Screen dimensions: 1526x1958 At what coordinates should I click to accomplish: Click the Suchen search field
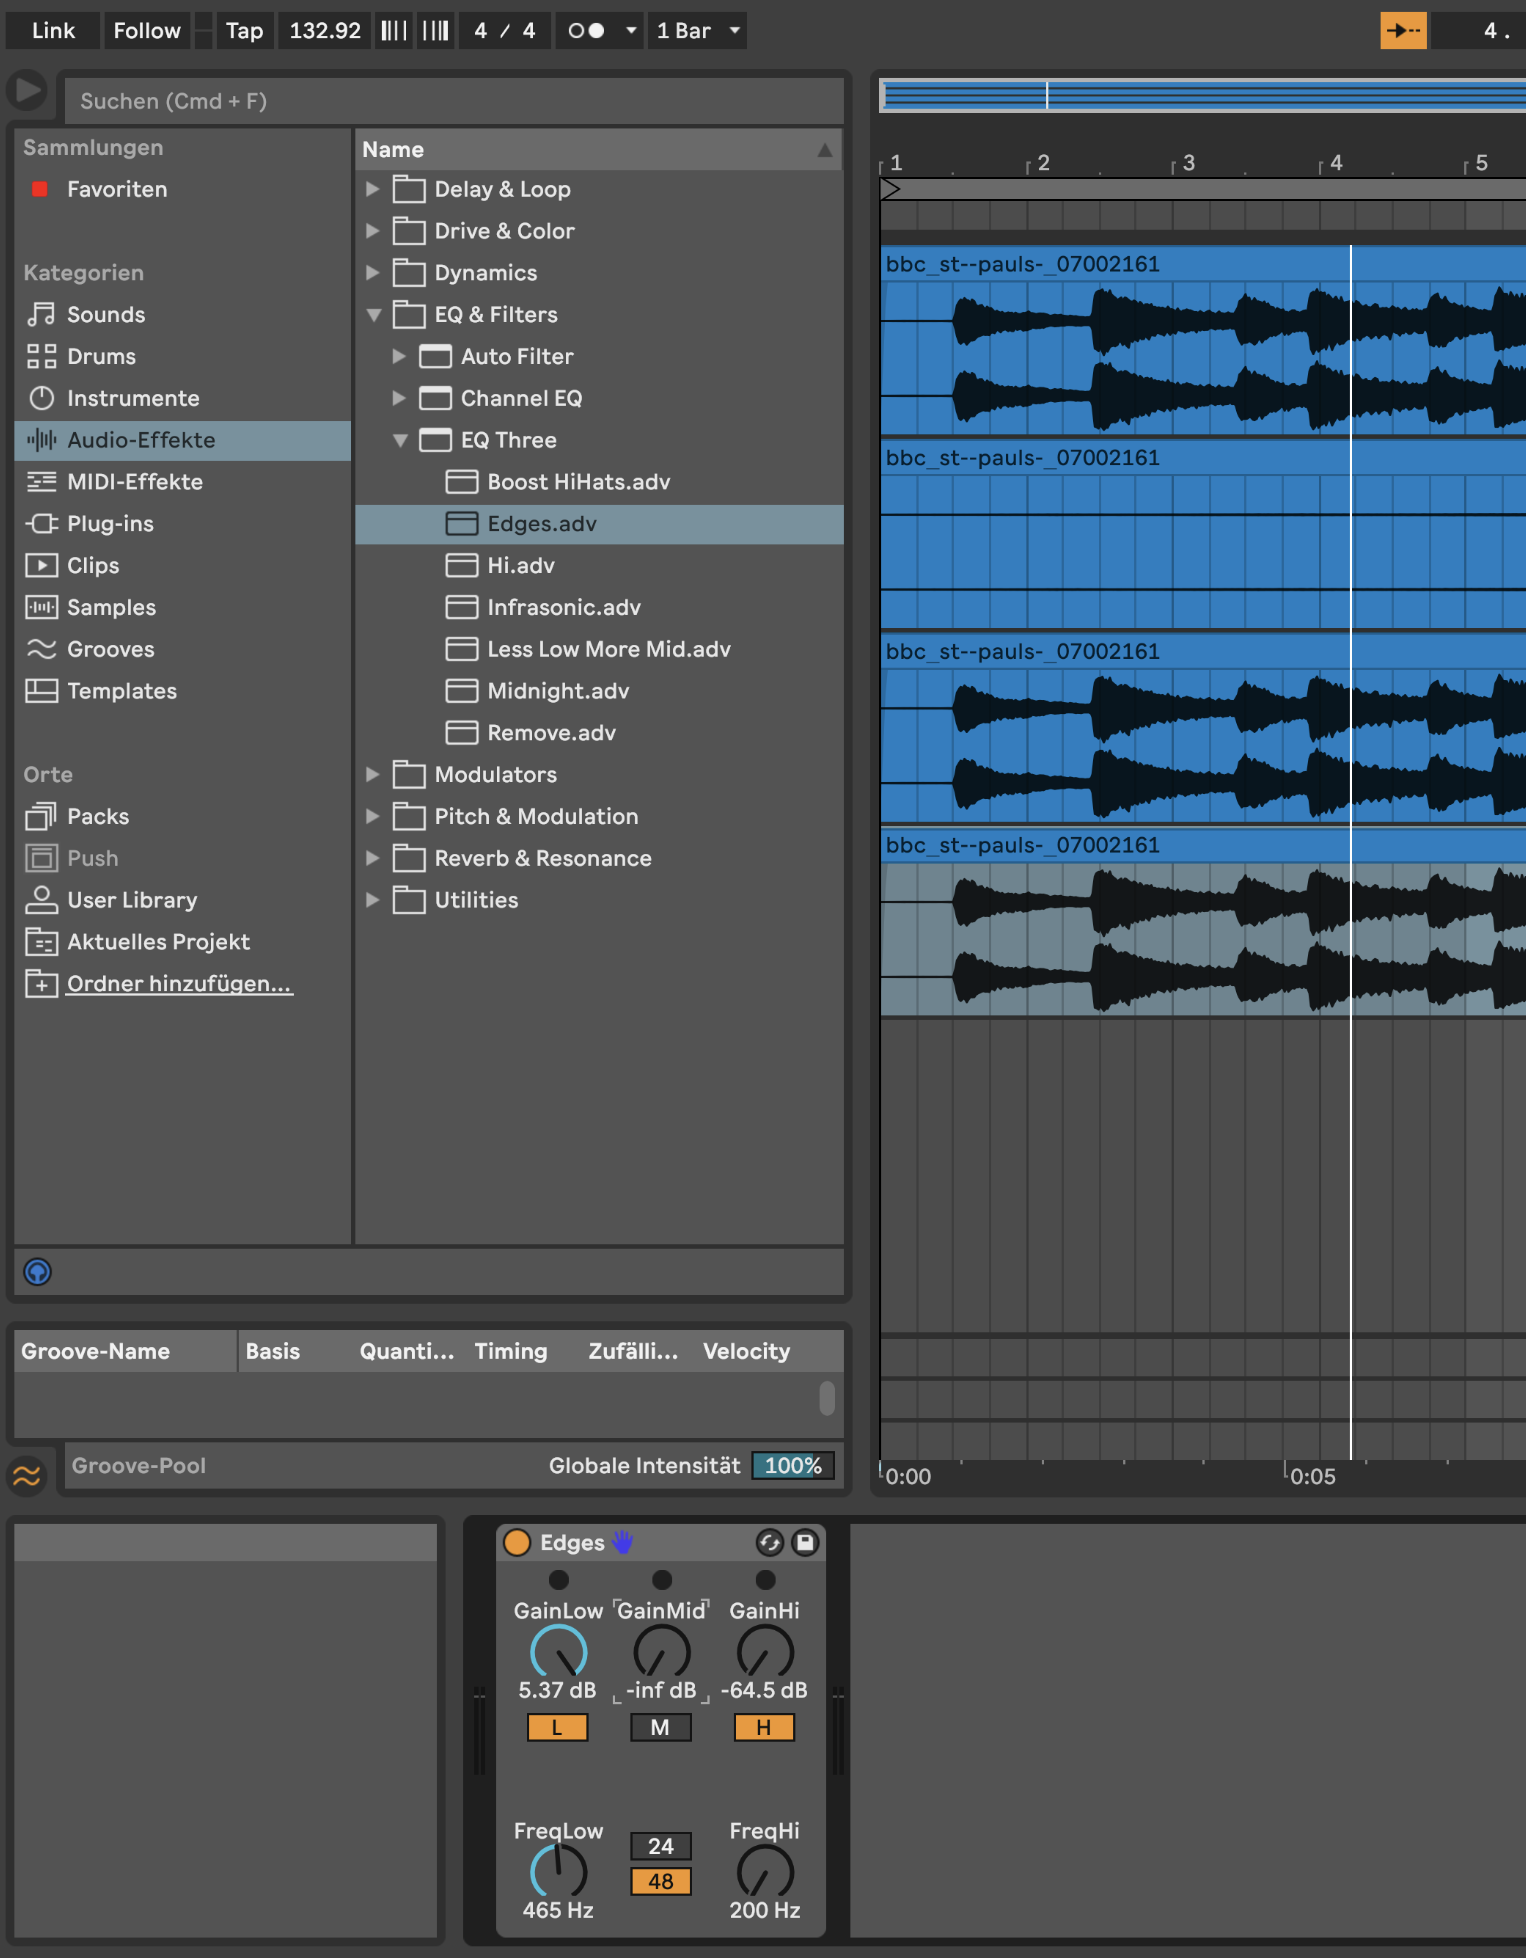click(454, 101)
